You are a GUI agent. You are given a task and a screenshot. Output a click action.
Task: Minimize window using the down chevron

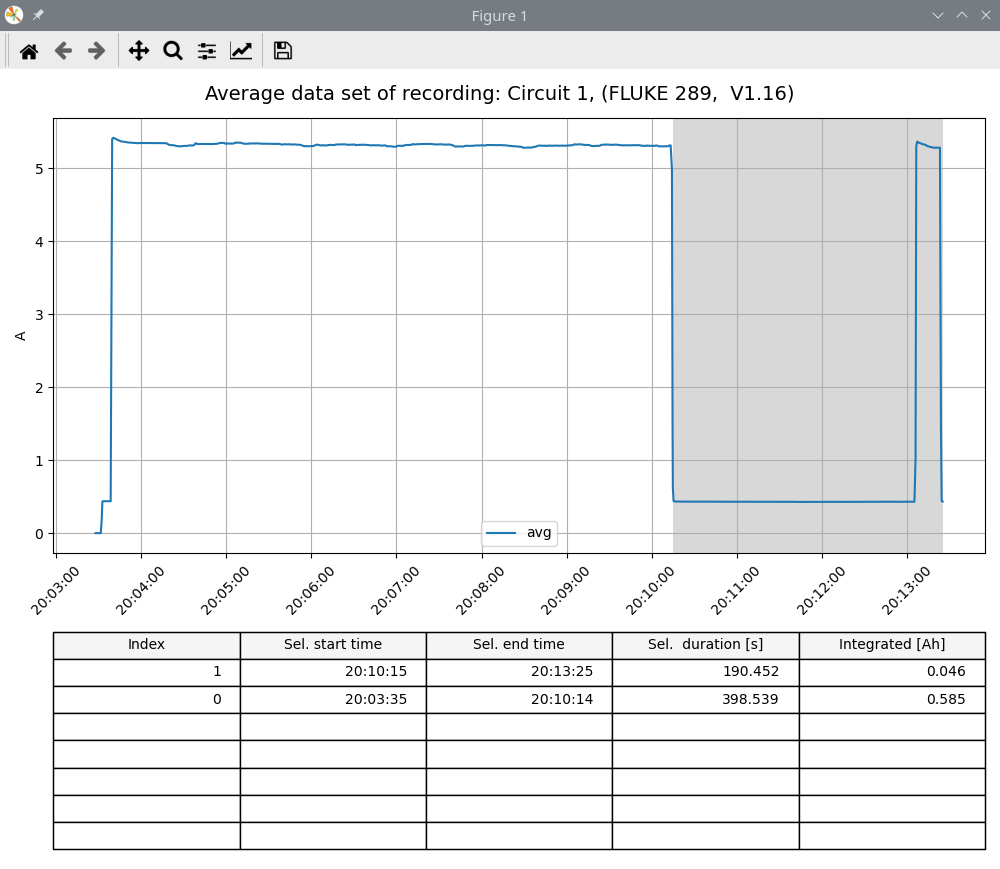pos(938,15)
